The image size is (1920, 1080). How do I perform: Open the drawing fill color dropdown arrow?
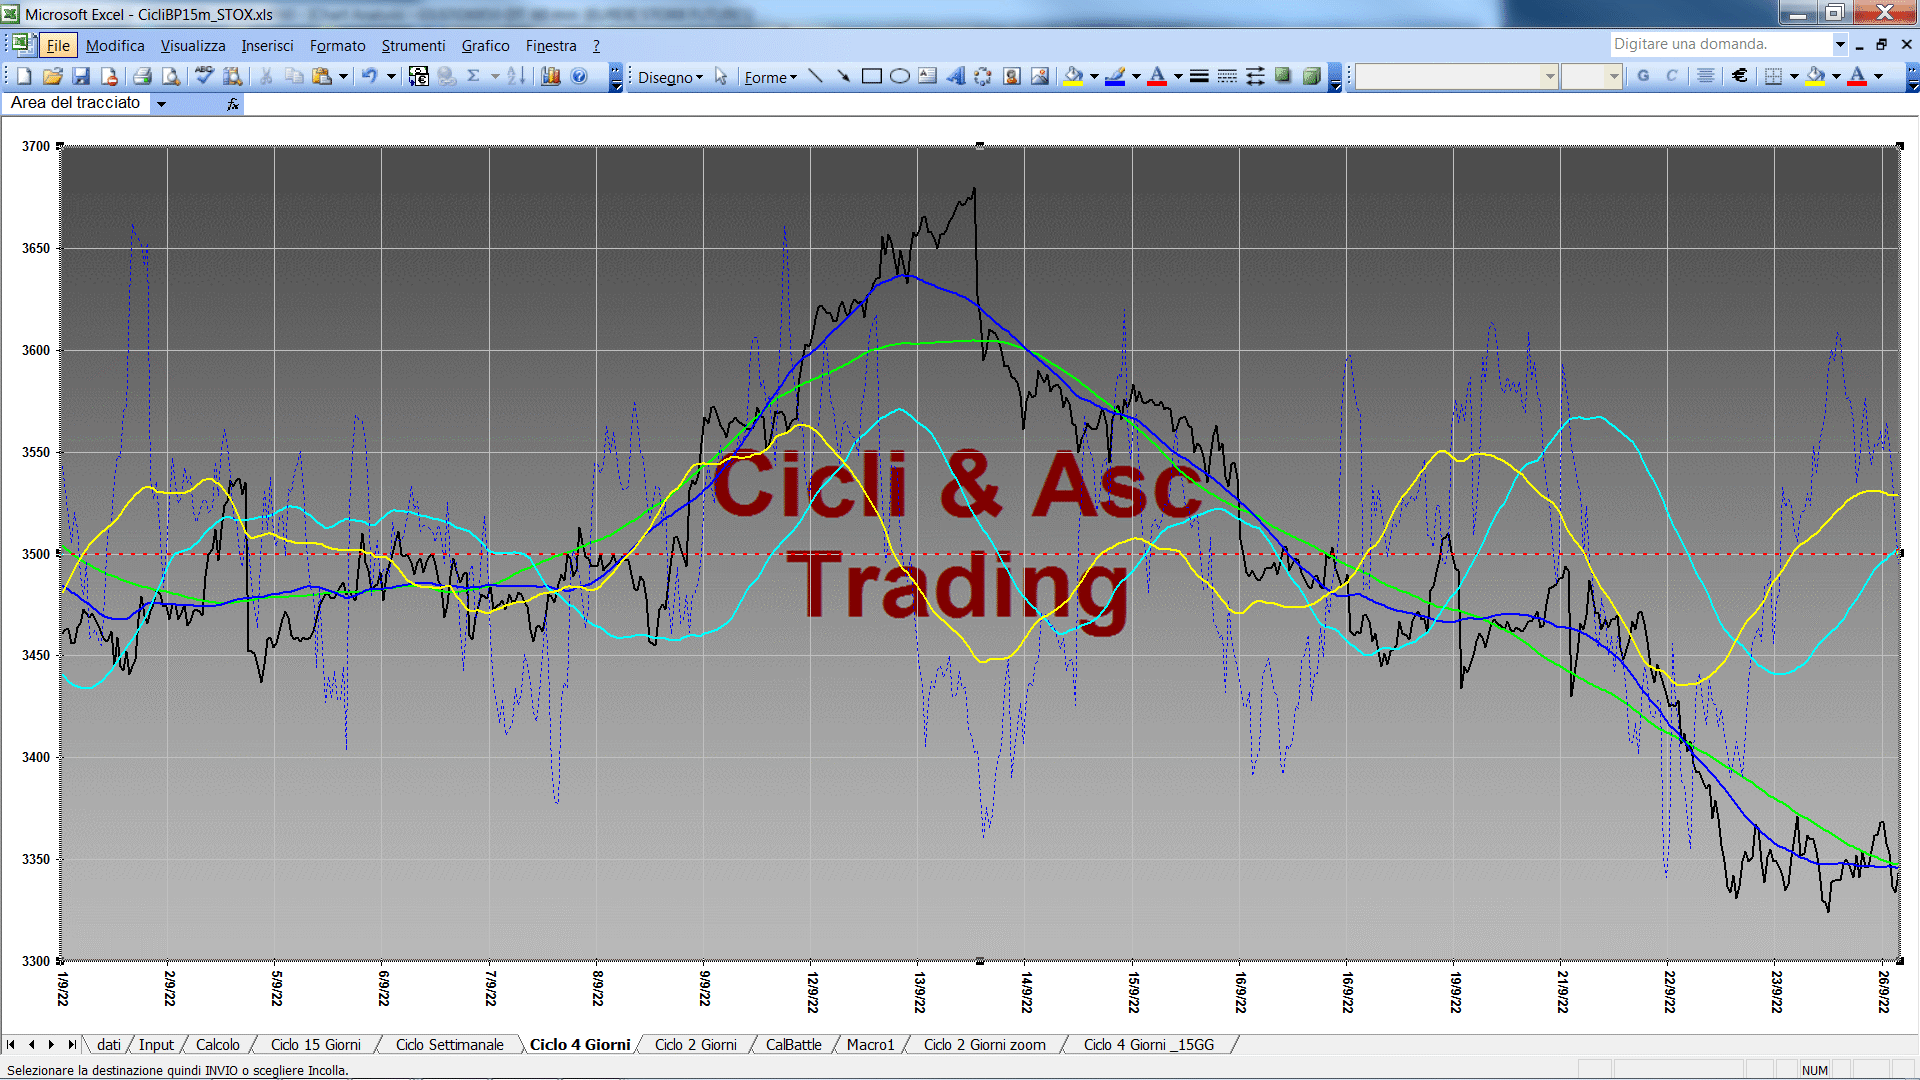coord(1094,76)
